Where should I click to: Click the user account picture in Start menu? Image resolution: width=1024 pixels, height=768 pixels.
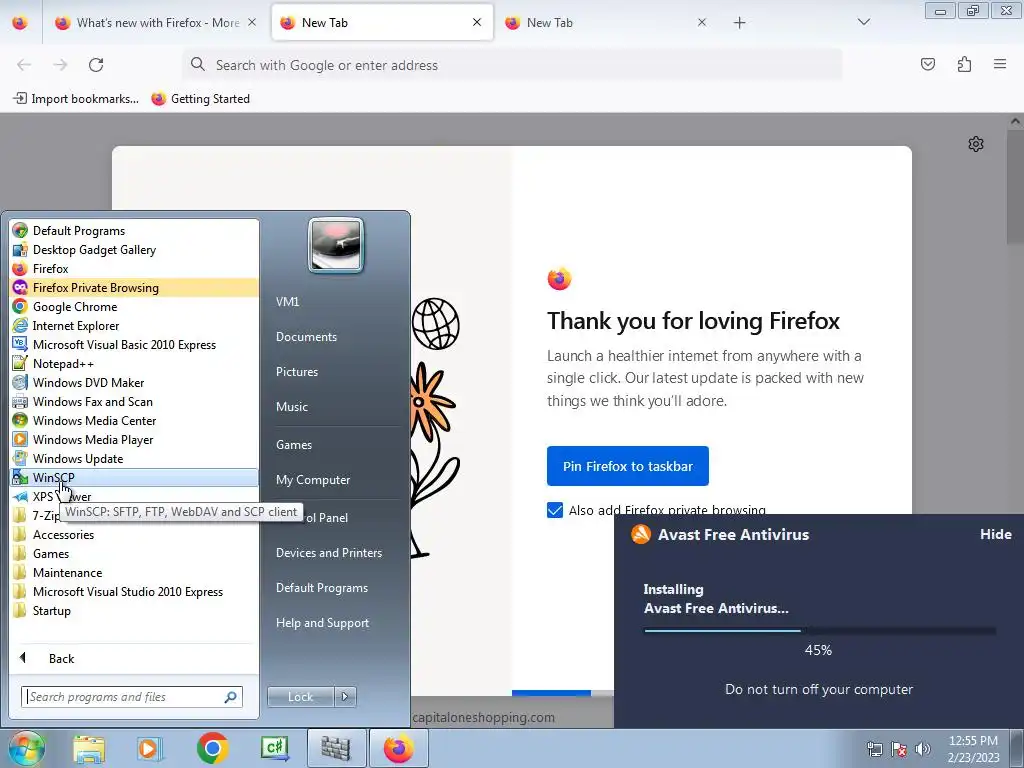(336, 245)
